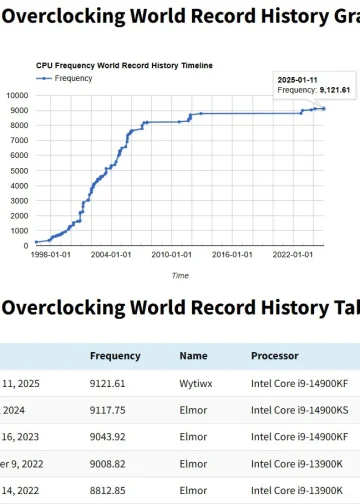Click the date cell '14, 2022'

point(20,491)
